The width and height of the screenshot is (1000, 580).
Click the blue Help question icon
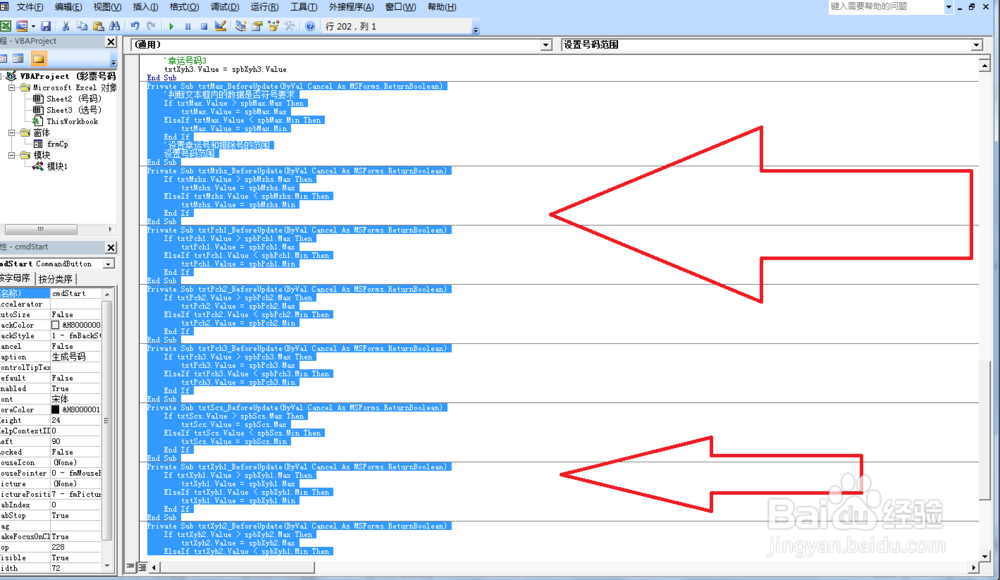(310, 26)
